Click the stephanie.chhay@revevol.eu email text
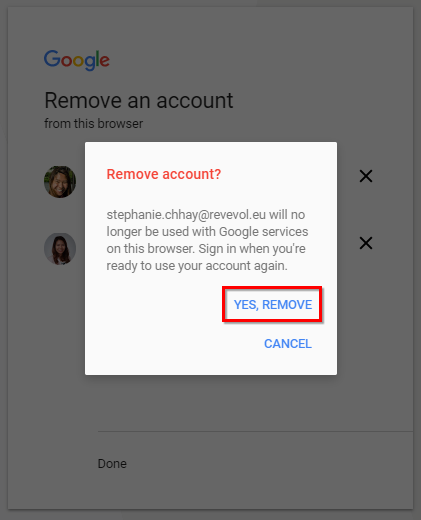The width and height of the screenshot is (421, 520). [186, 215]
